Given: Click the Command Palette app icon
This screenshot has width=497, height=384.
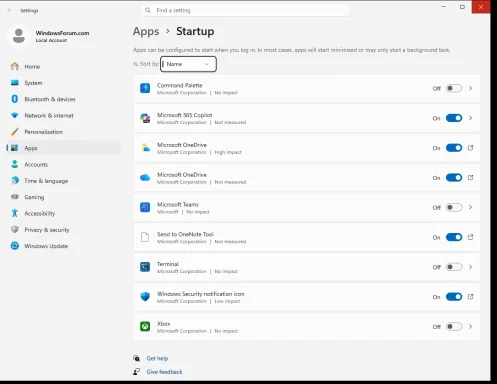Looking at the screenshot, I should pyautogui.click(x=145, y=88).
